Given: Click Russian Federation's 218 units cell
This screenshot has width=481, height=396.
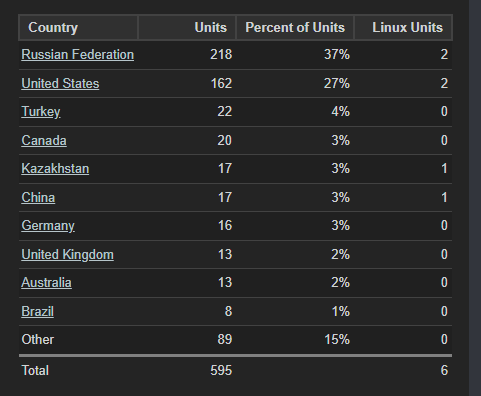Looking at the screenshot, I should 221,55.
